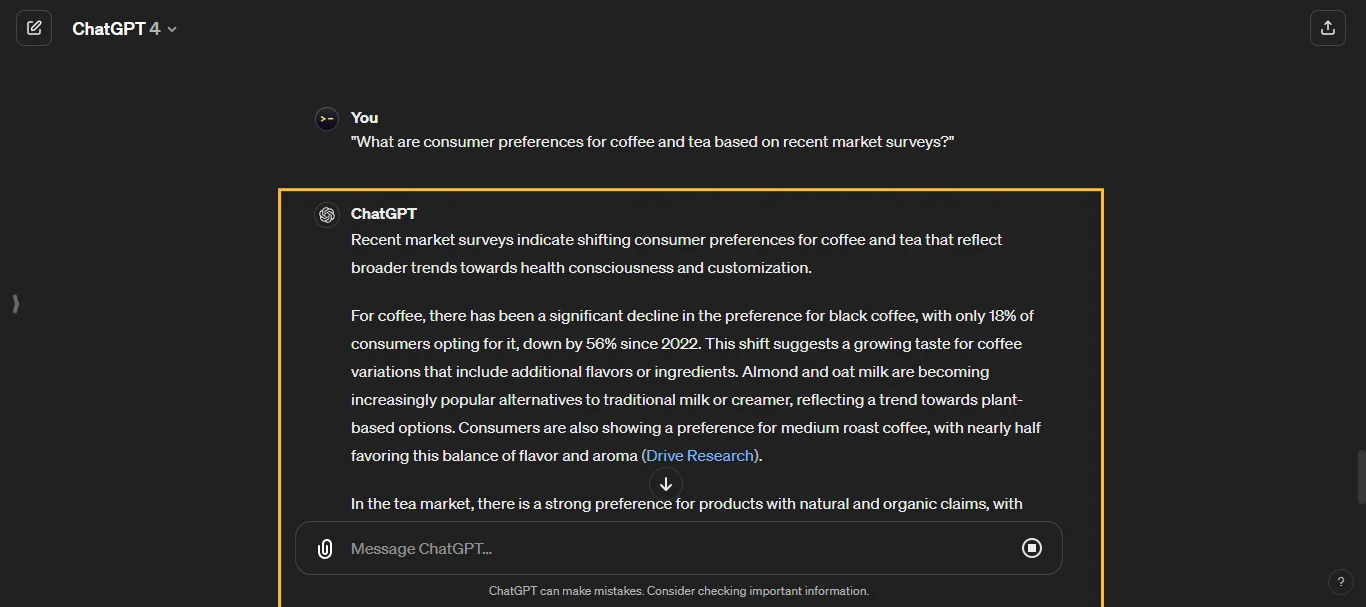
Task: Attach a file using the paperclip icon
Action: click(x=325, y=548)
